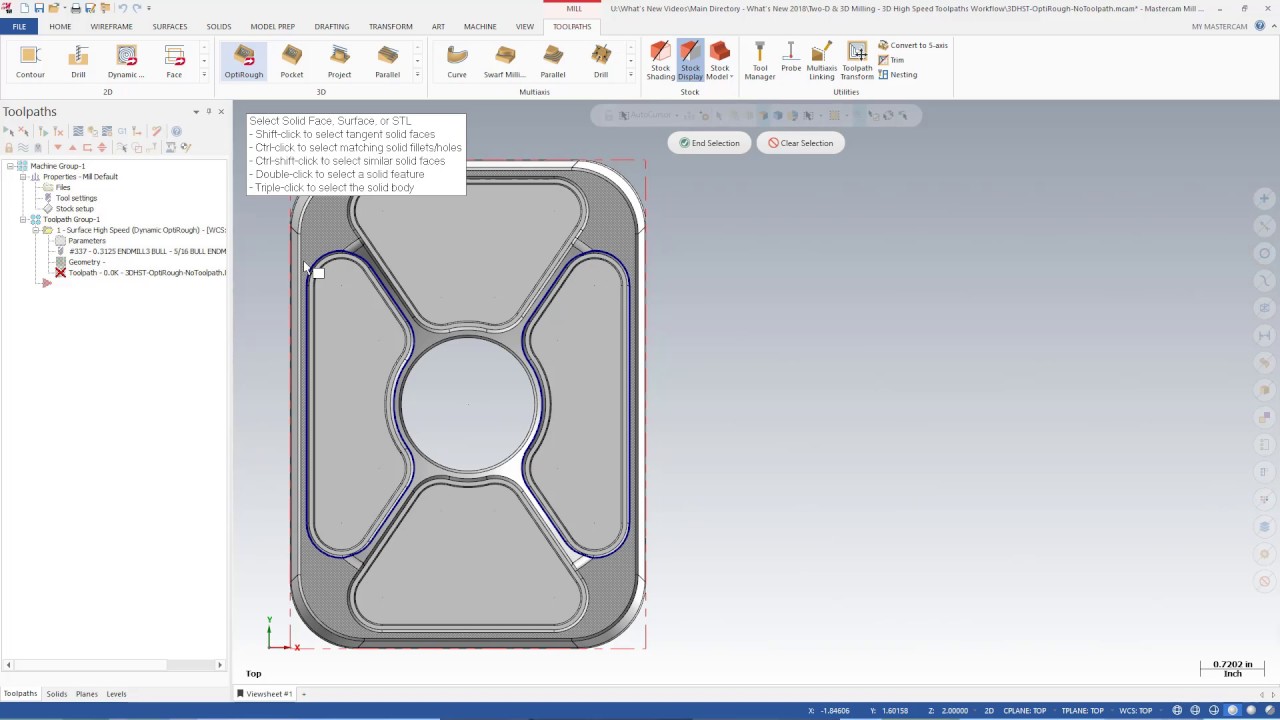The height and width of the screenshot is (720, 1280).
Task: Collapse the Machine Group-1 node
Action: pos(9,166)
